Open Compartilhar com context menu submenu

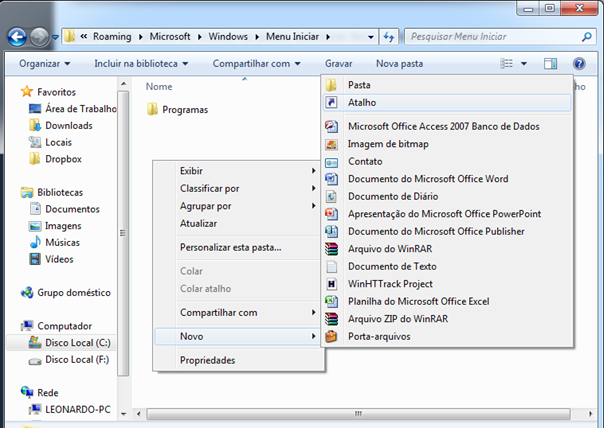[238, 312]
